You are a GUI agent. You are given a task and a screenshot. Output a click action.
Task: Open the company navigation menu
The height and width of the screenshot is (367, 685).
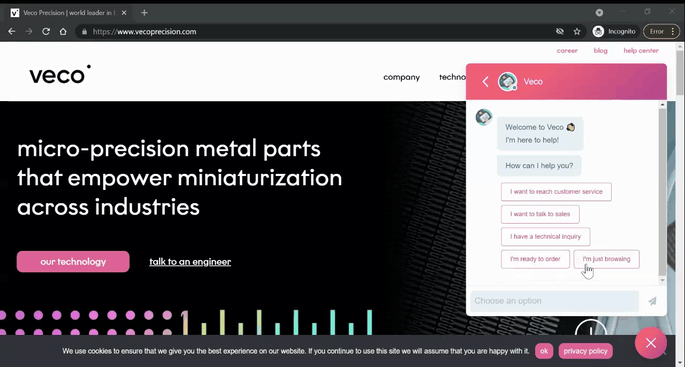[x=401, y=77]
